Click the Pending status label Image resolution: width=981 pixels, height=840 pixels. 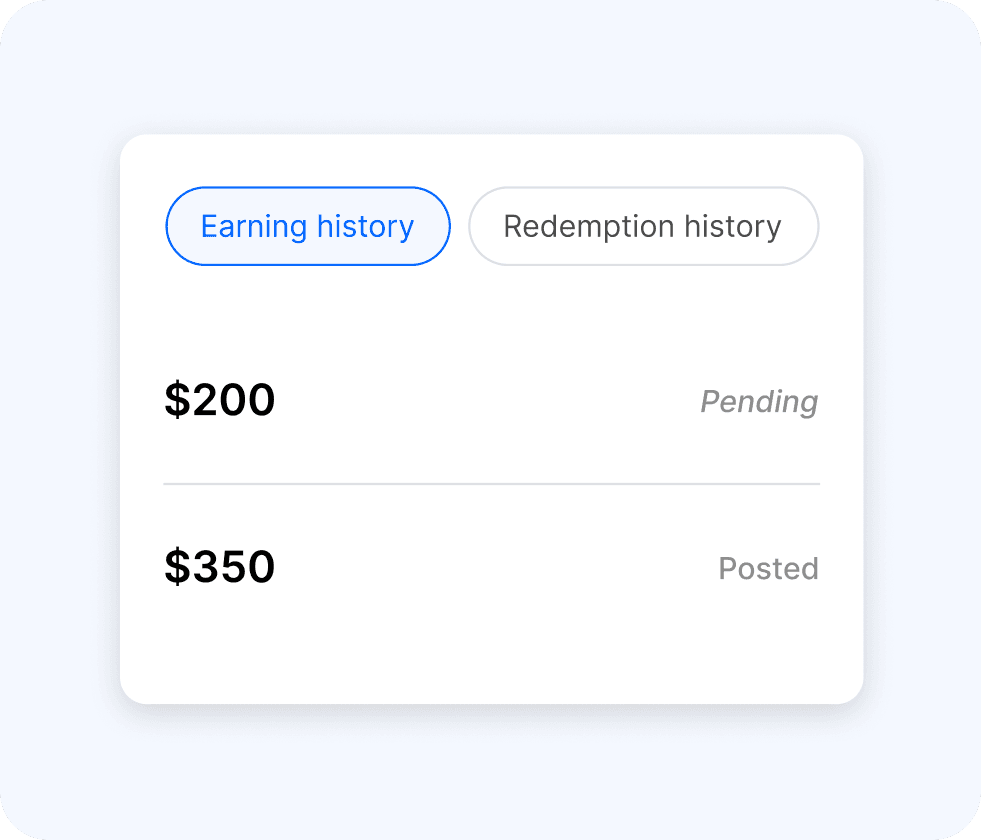[x=759, y=402]
